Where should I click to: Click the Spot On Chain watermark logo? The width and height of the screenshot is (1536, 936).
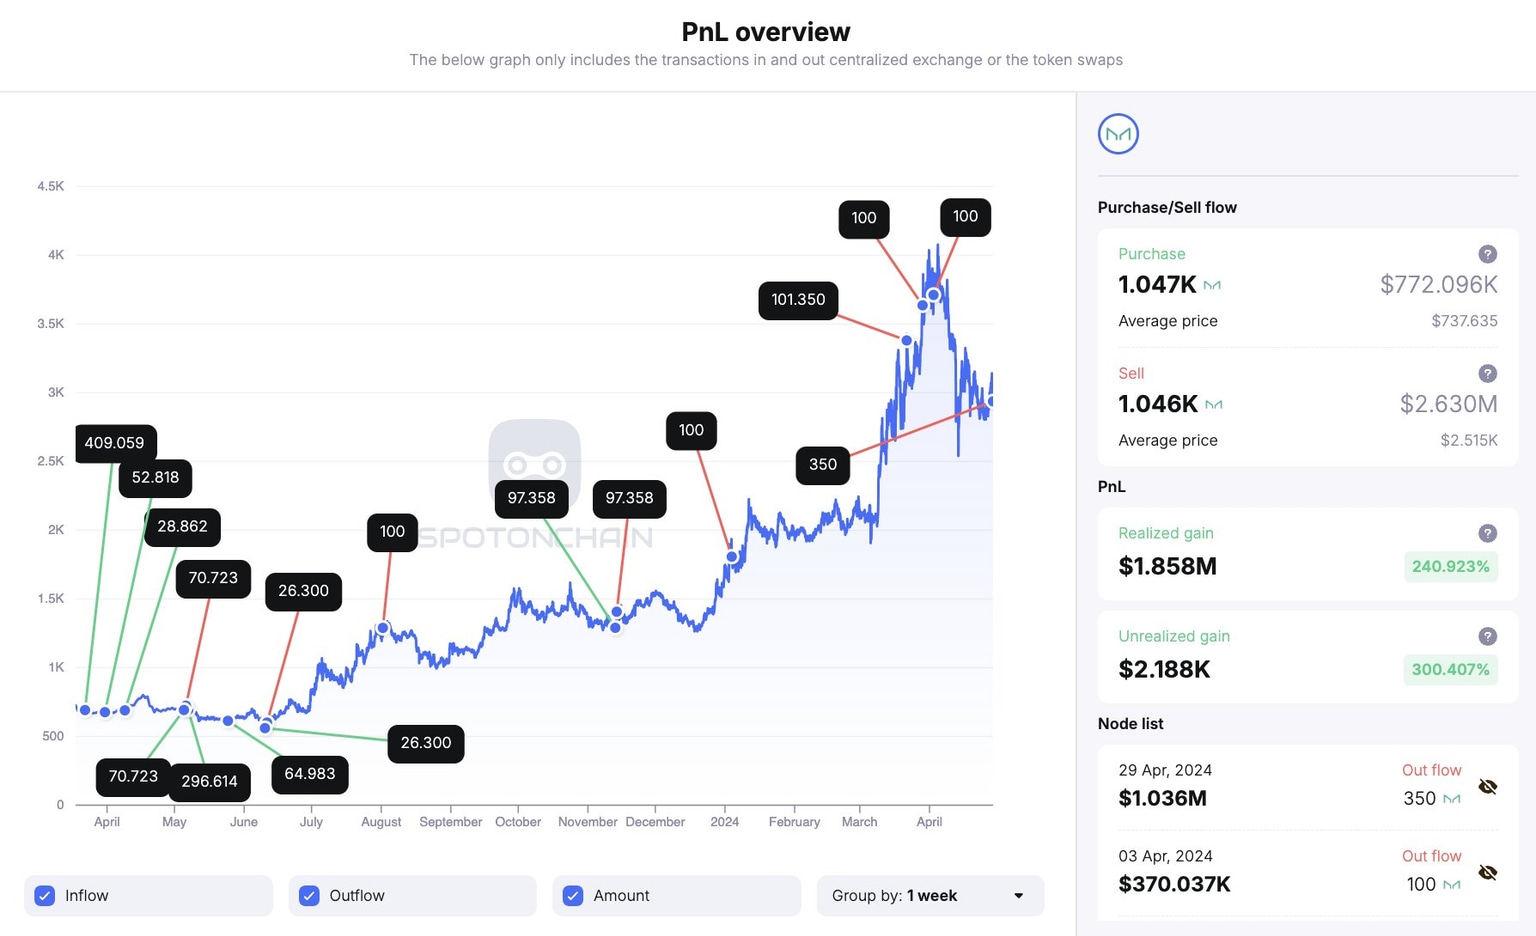[535, 464]
